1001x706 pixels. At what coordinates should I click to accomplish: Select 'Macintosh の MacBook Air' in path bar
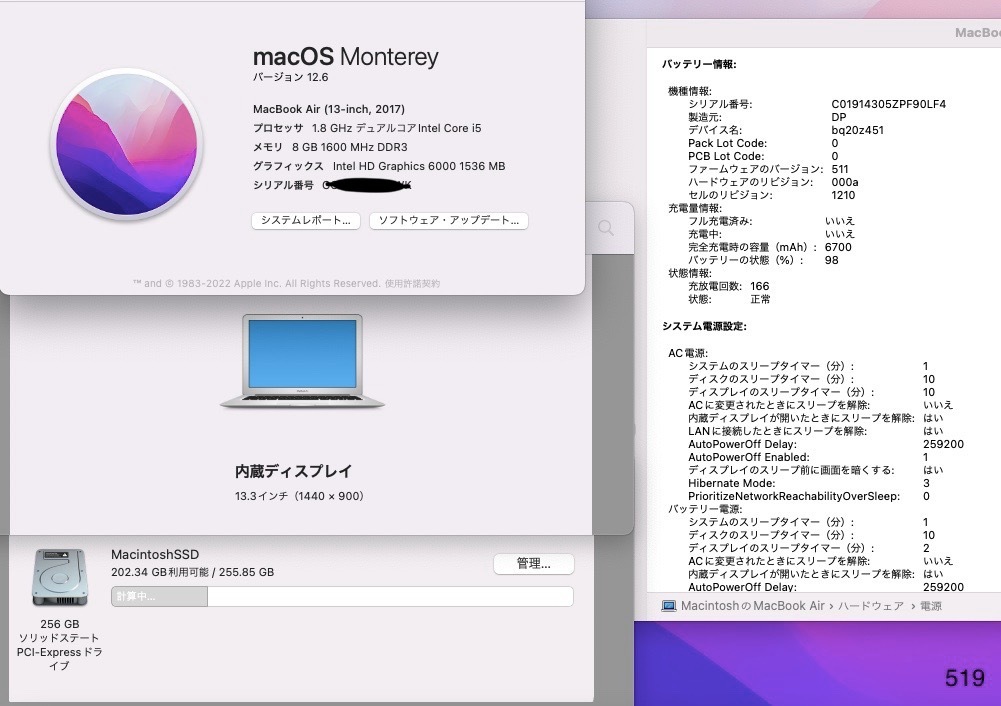pos(753,606)
